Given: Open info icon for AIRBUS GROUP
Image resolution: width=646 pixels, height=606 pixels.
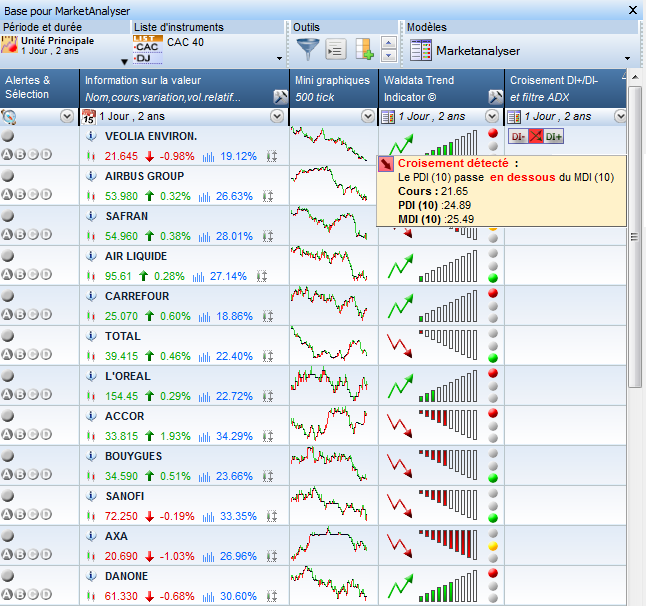Looking at the screenshot, I should click(x=91, y=176).
